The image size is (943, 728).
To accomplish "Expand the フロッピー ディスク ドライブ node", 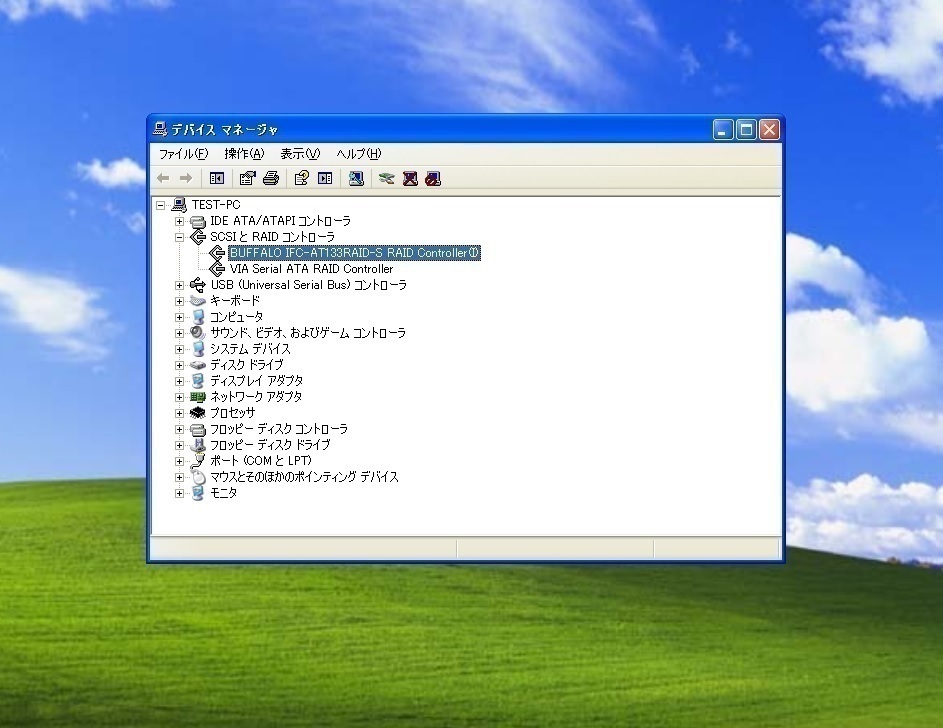I will (179, 445).
